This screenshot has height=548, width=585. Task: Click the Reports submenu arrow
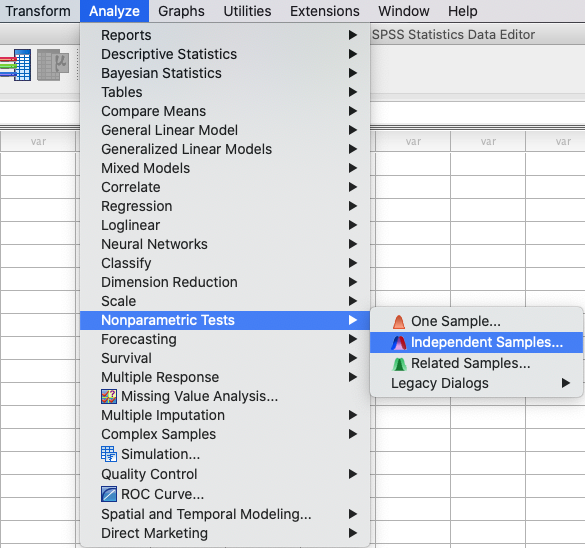[353, 35]
